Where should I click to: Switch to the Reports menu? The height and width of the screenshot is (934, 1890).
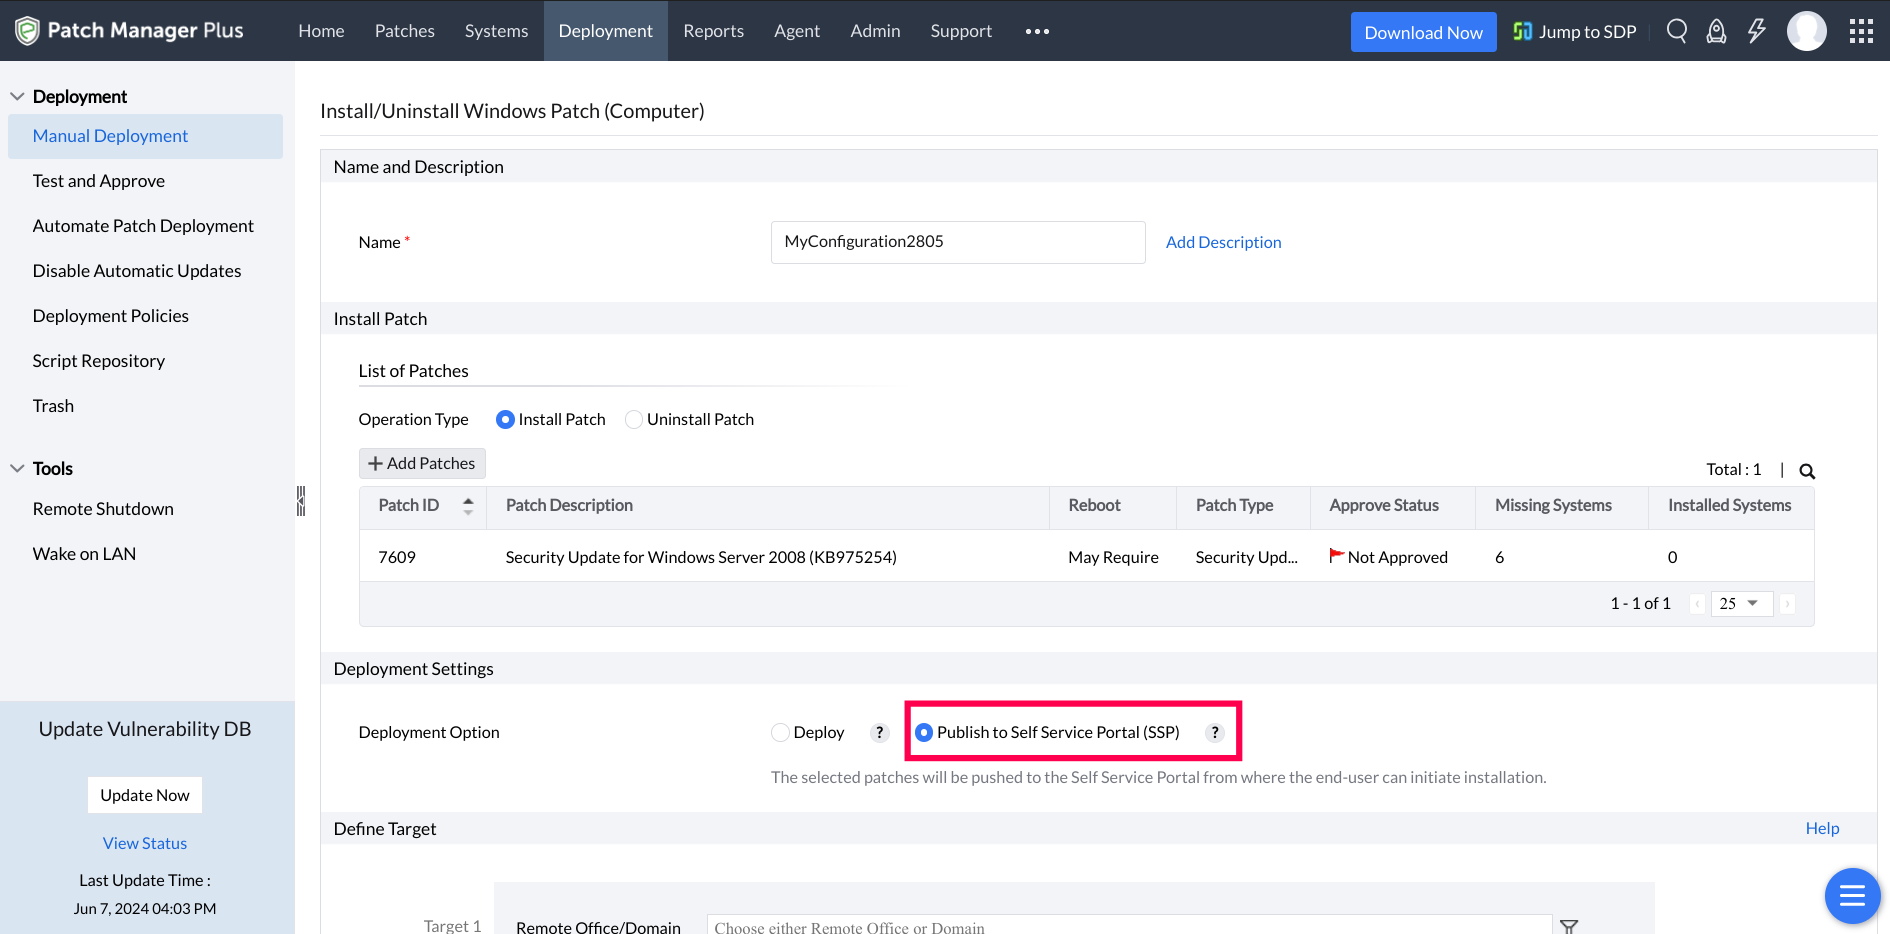point(713,31)
